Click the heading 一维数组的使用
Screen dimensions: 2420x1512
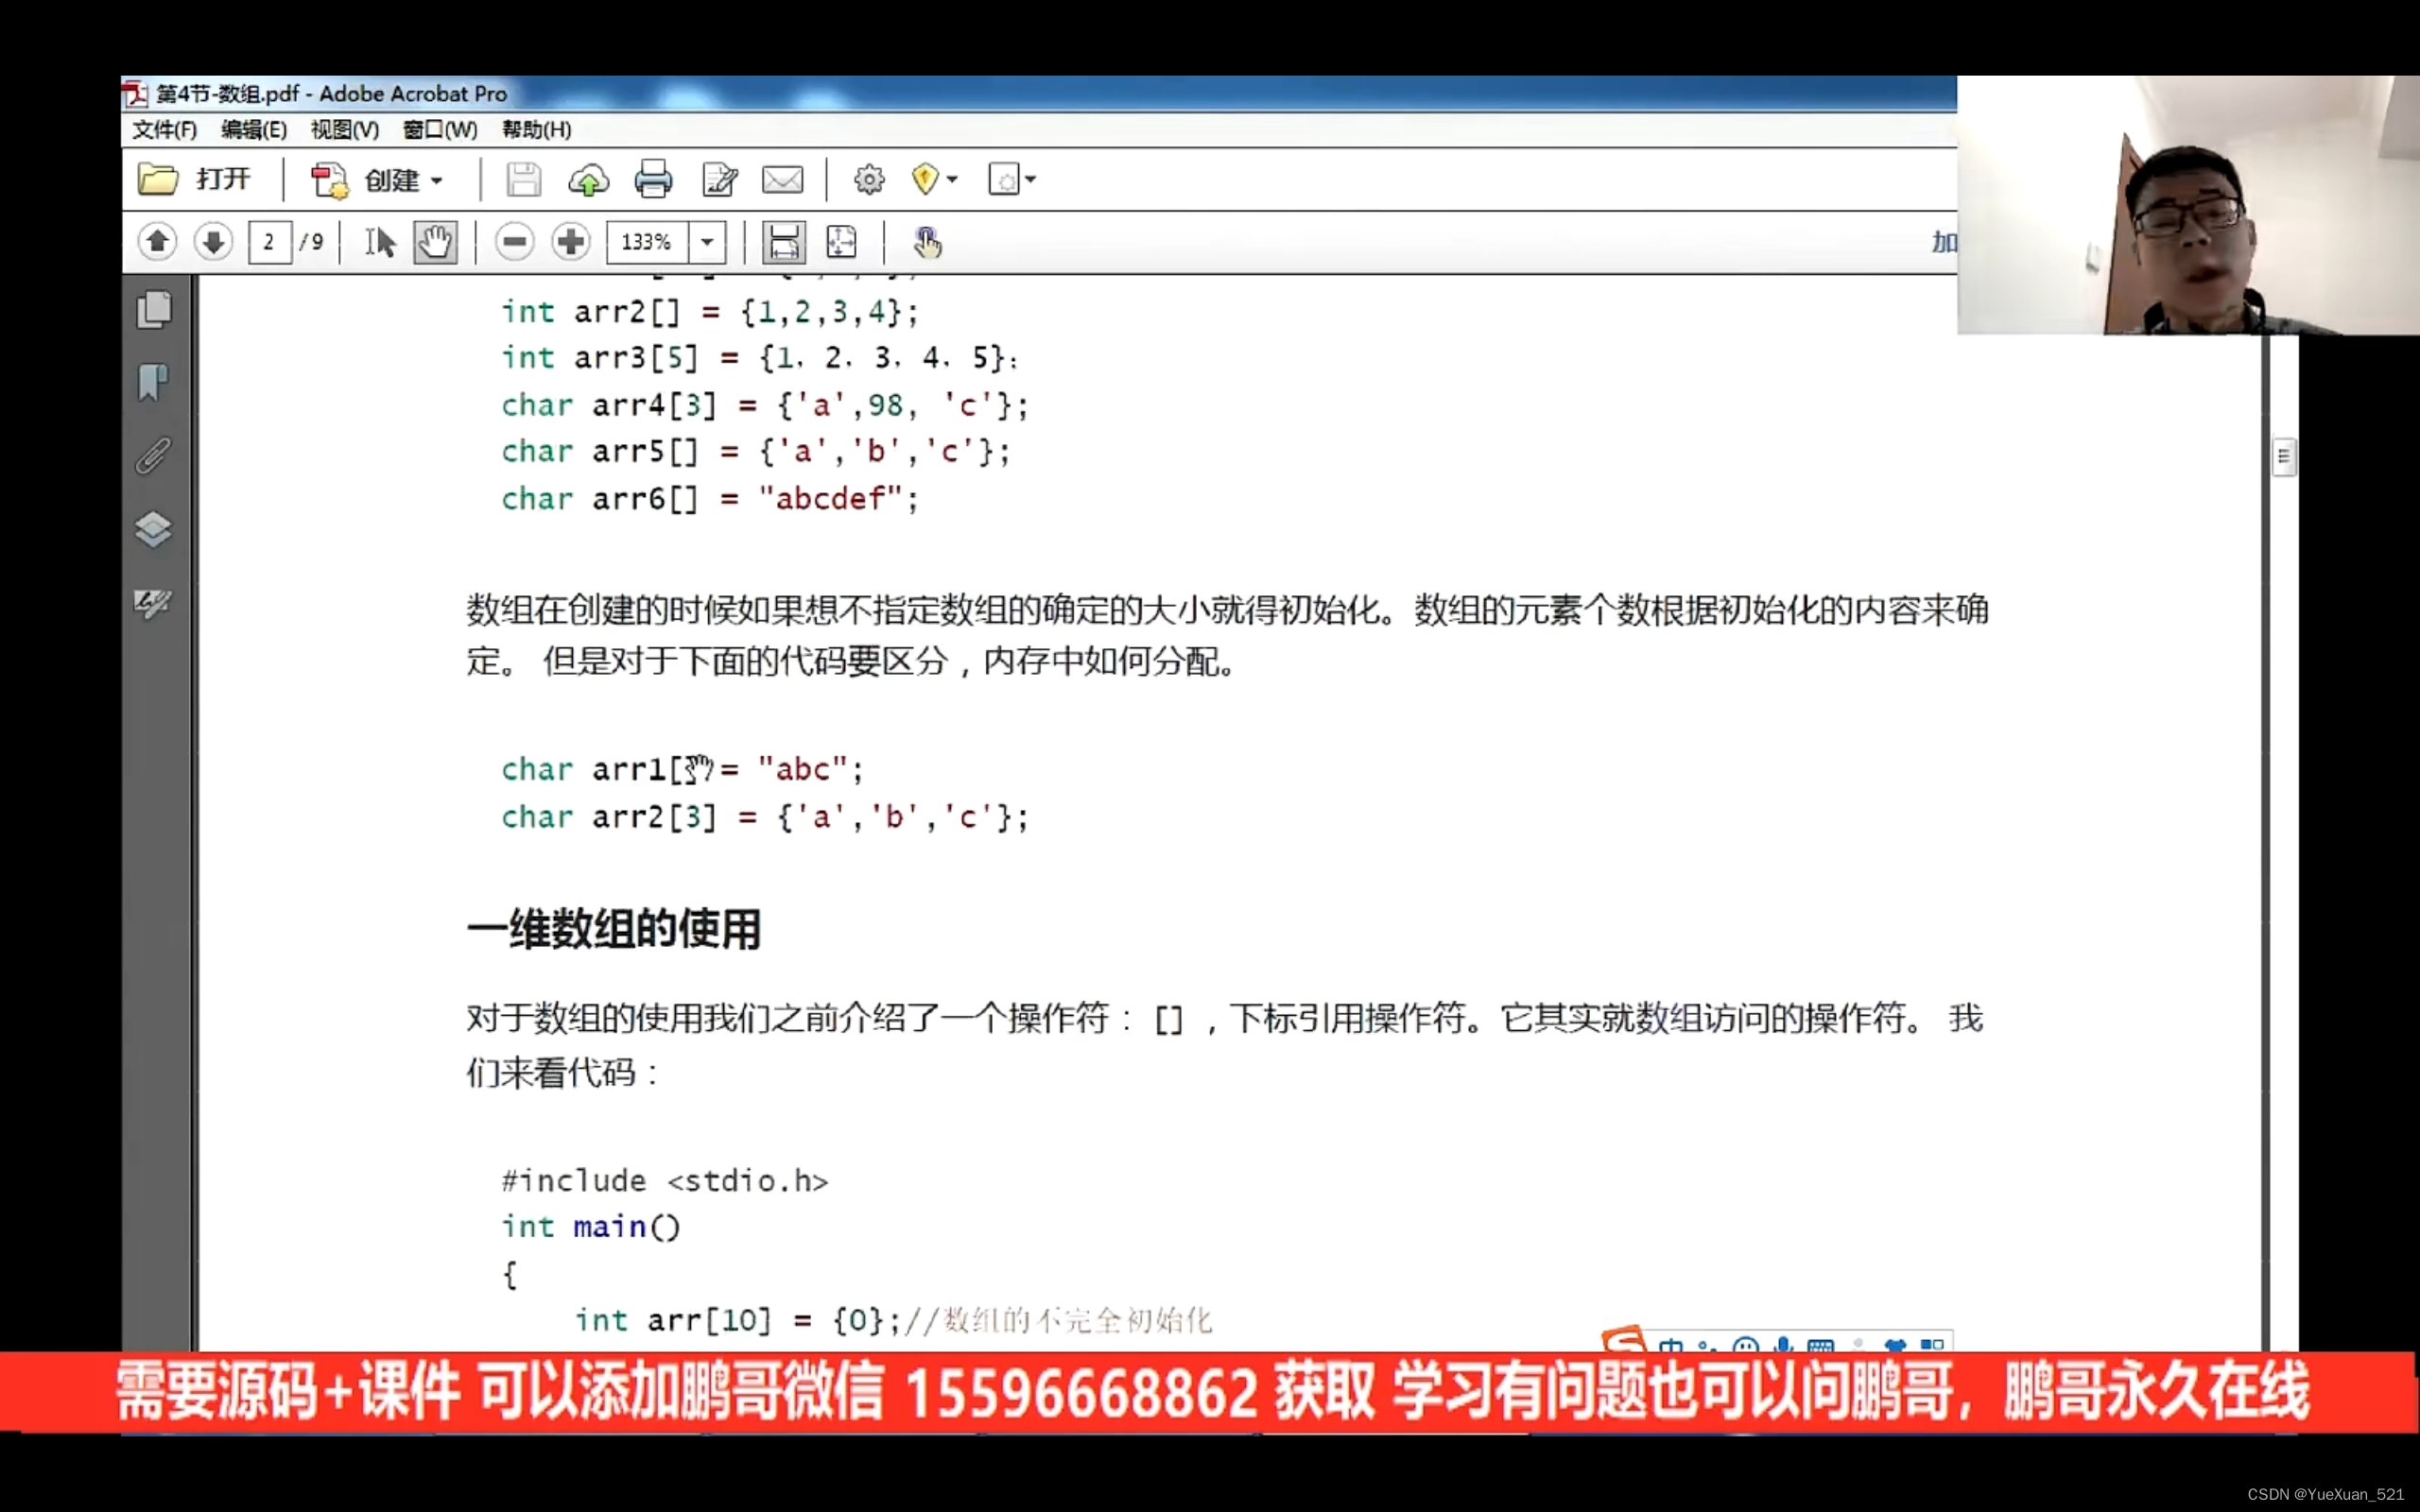[614, 929]
